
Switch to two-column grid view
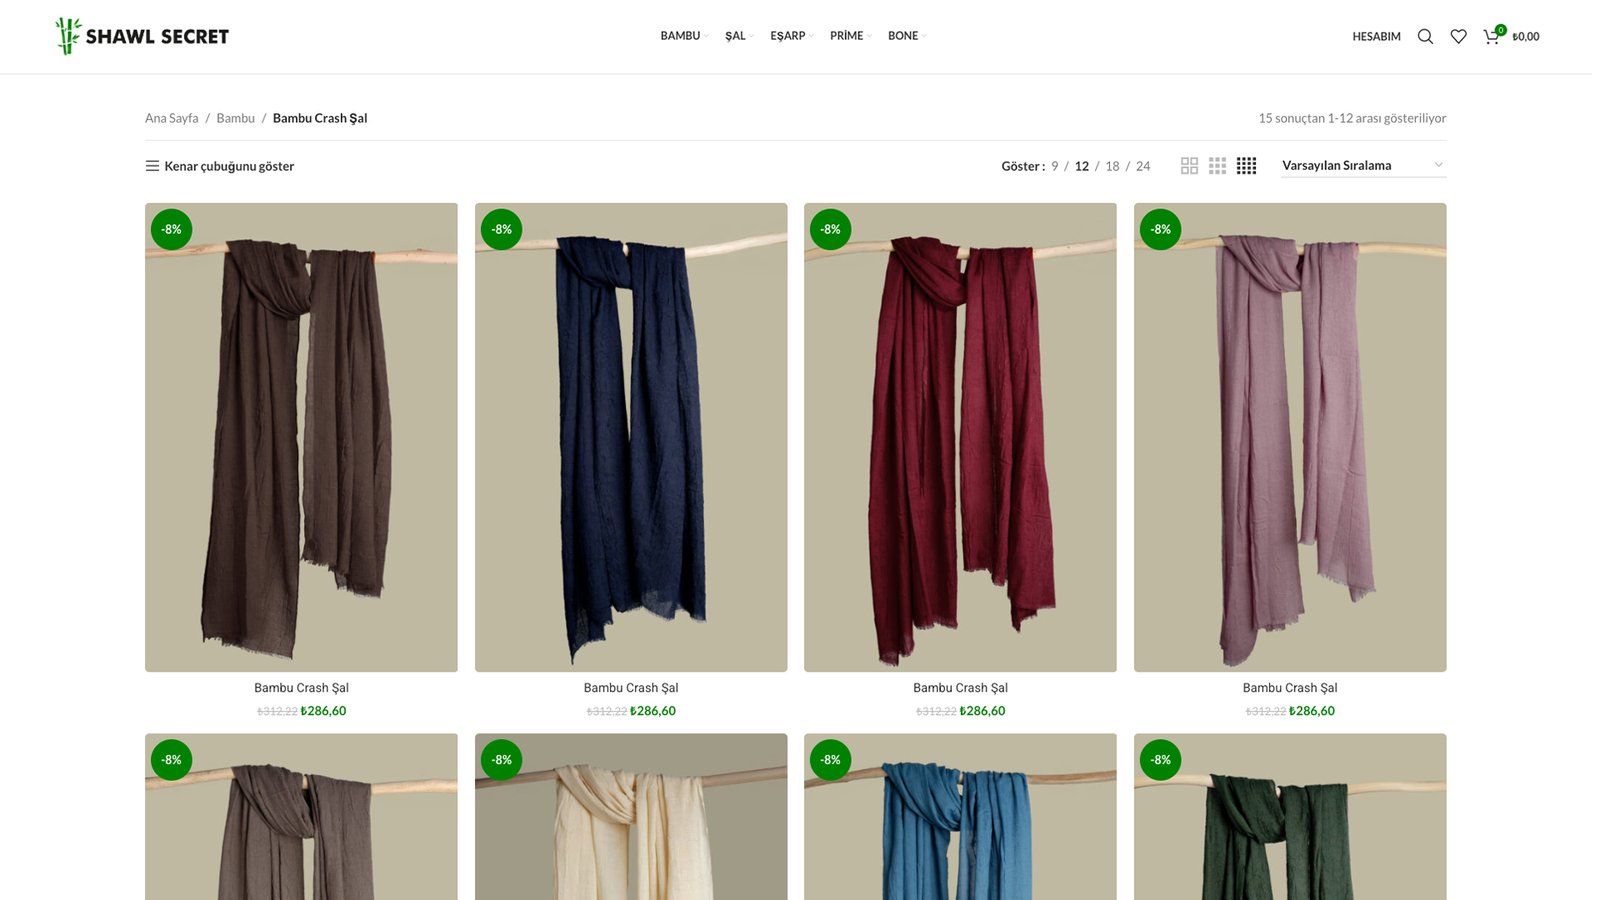click(x=1189, y=166)
